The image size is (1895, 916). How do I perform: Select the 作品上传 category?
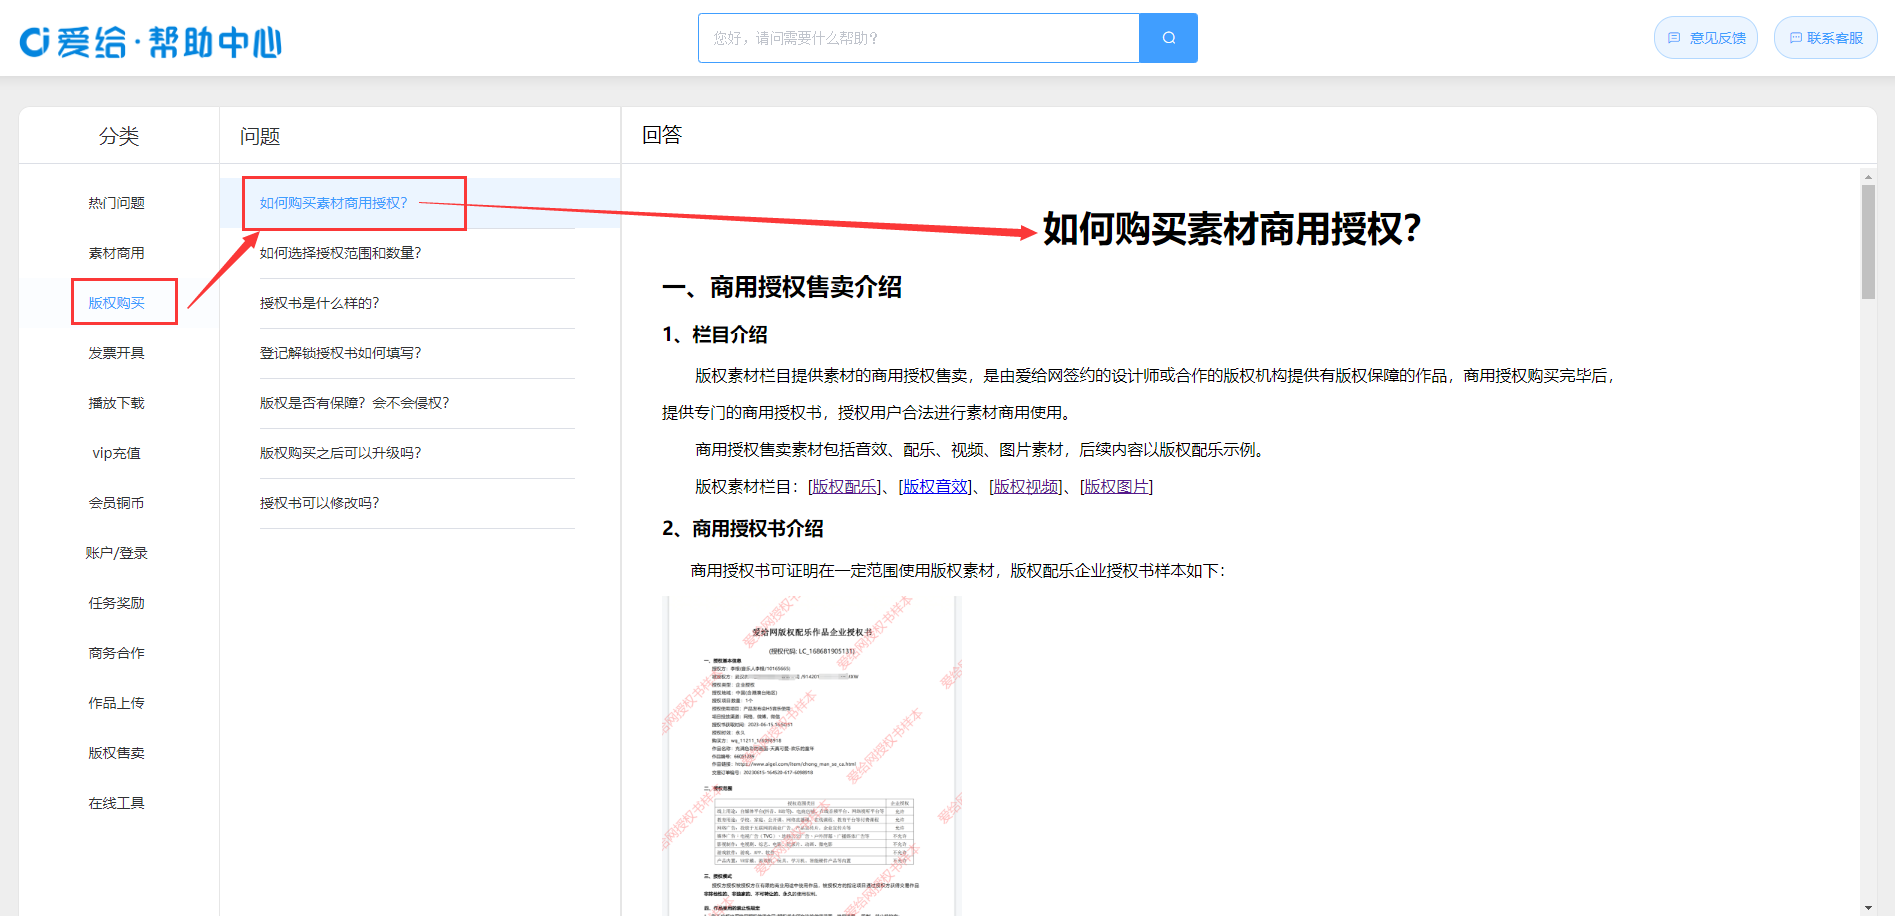117,703
